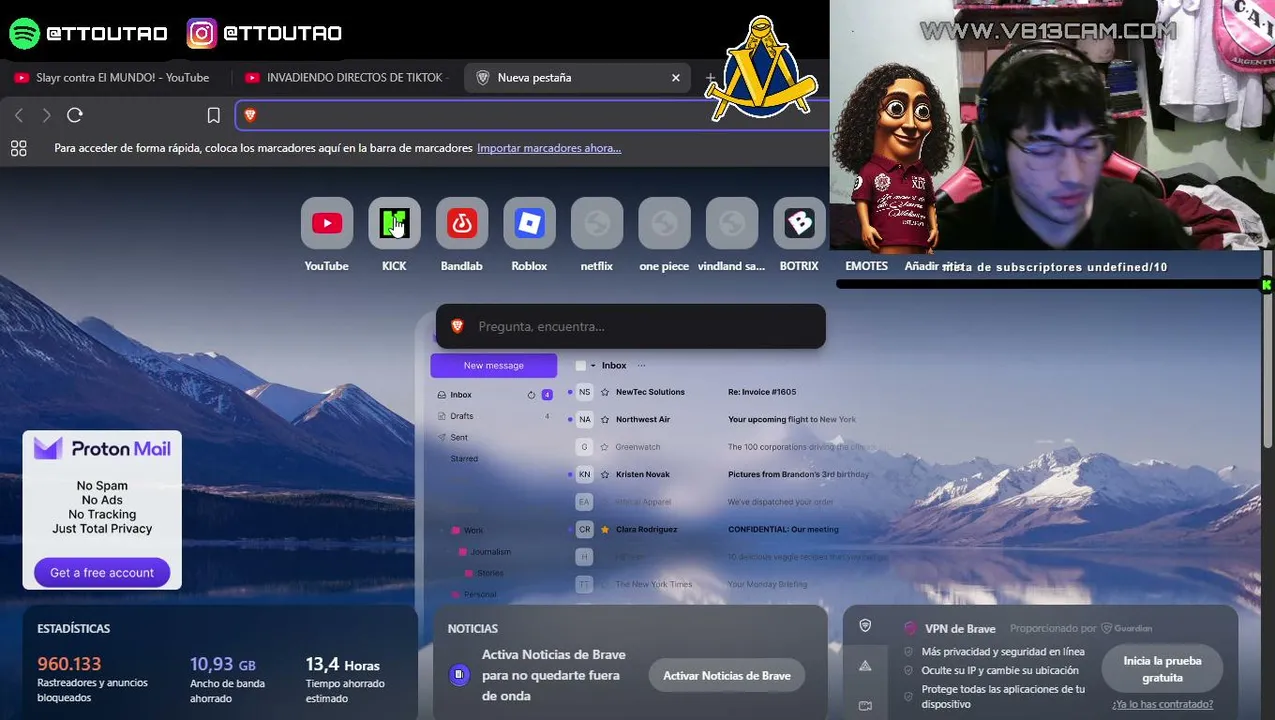Select the Talk camera icon in the widget sidebar

click(865, 705)
